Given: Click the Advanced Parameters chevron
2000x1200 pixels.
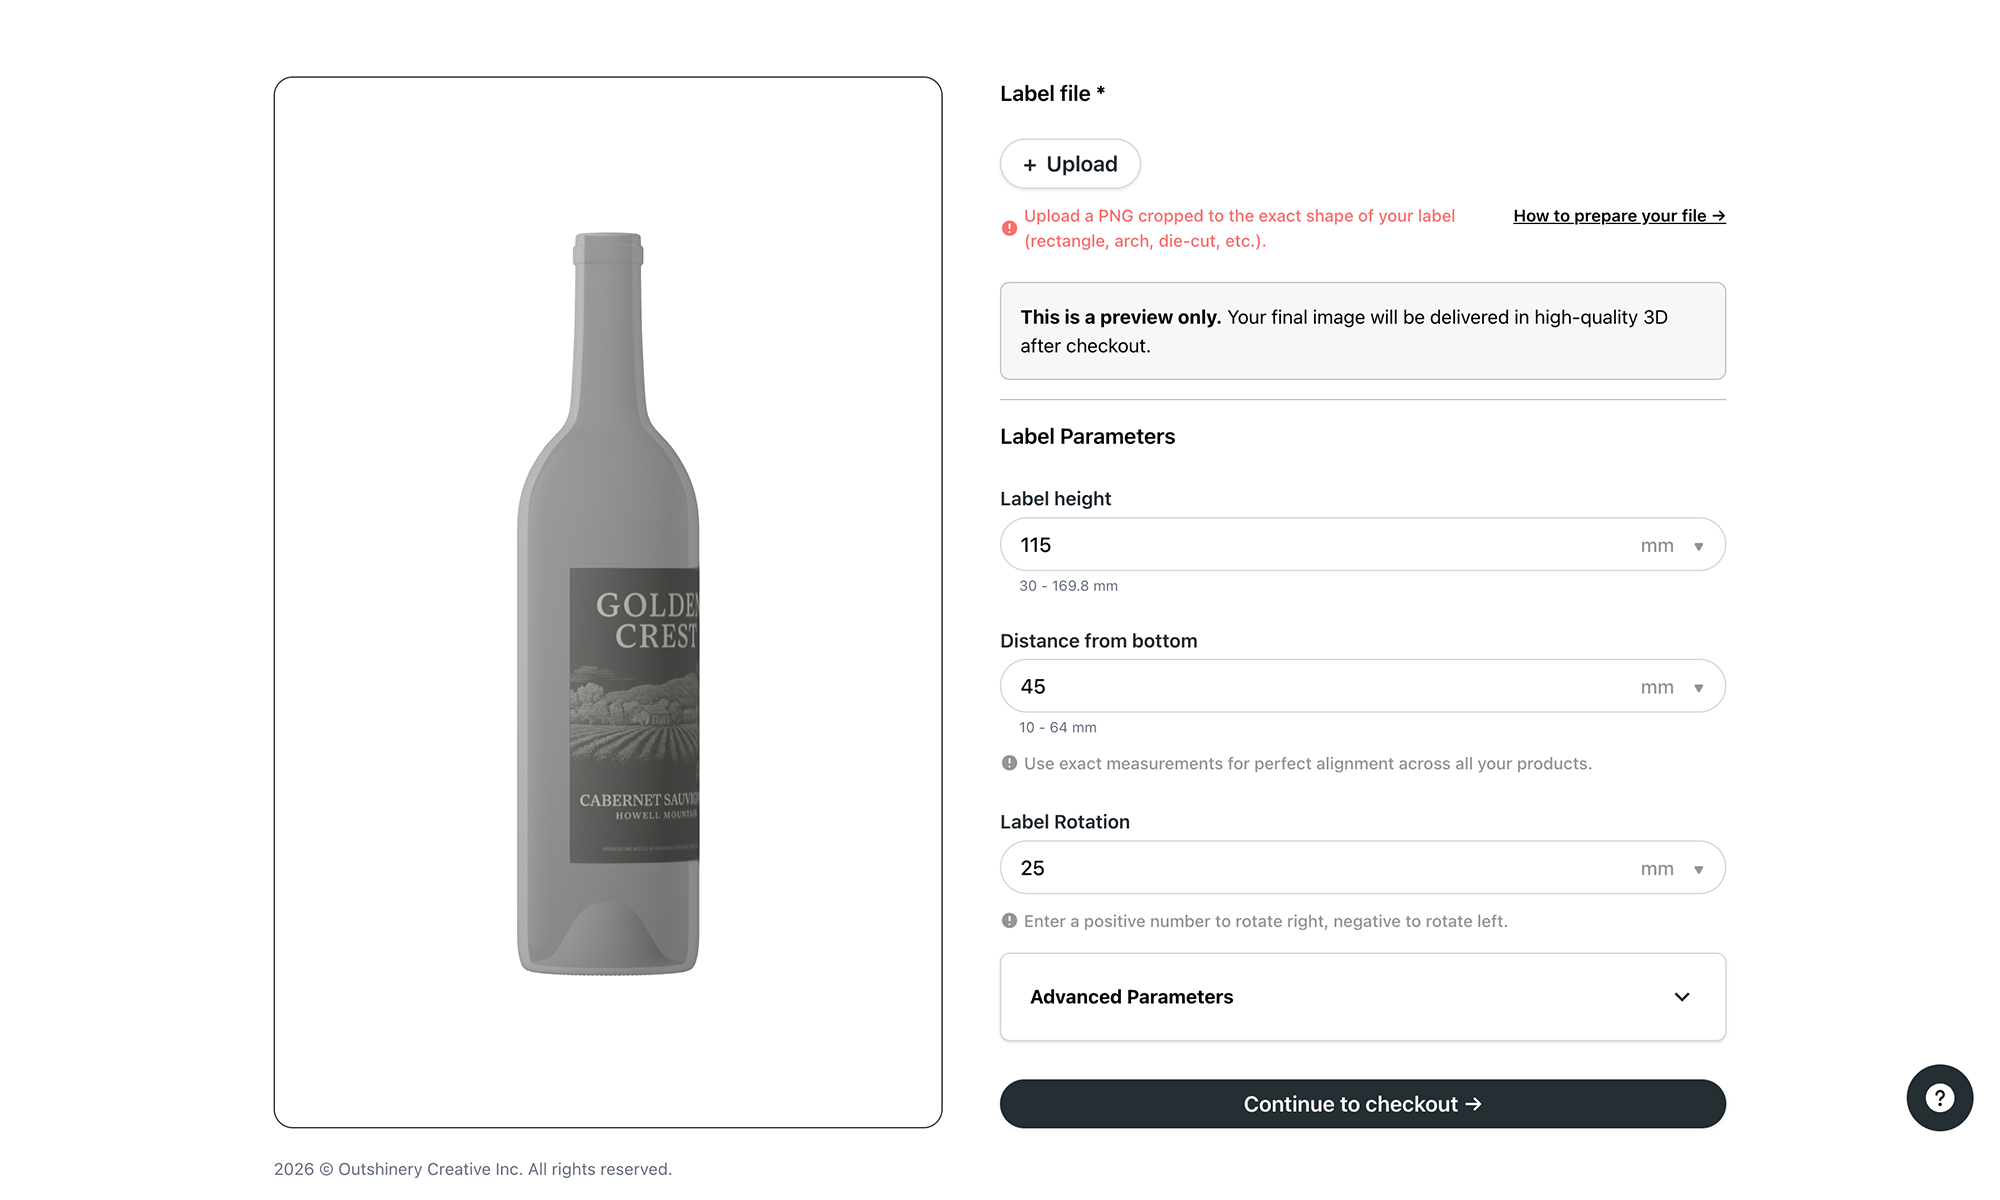Looking at the screenshot, I should (1682, 997).
